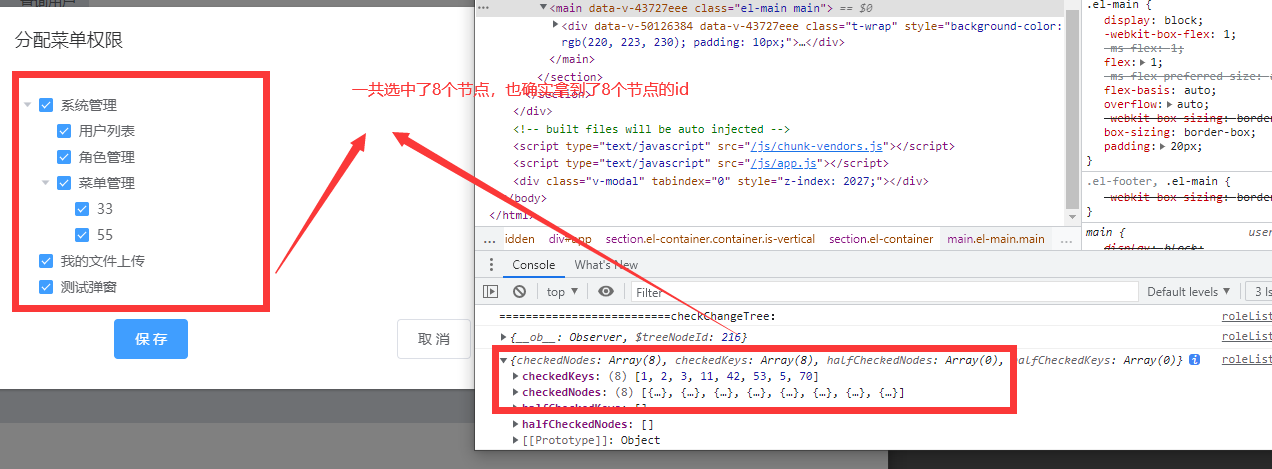Click the ellipsis beside the main element line
Screen dimensions: 1272x469
point(483,7)
